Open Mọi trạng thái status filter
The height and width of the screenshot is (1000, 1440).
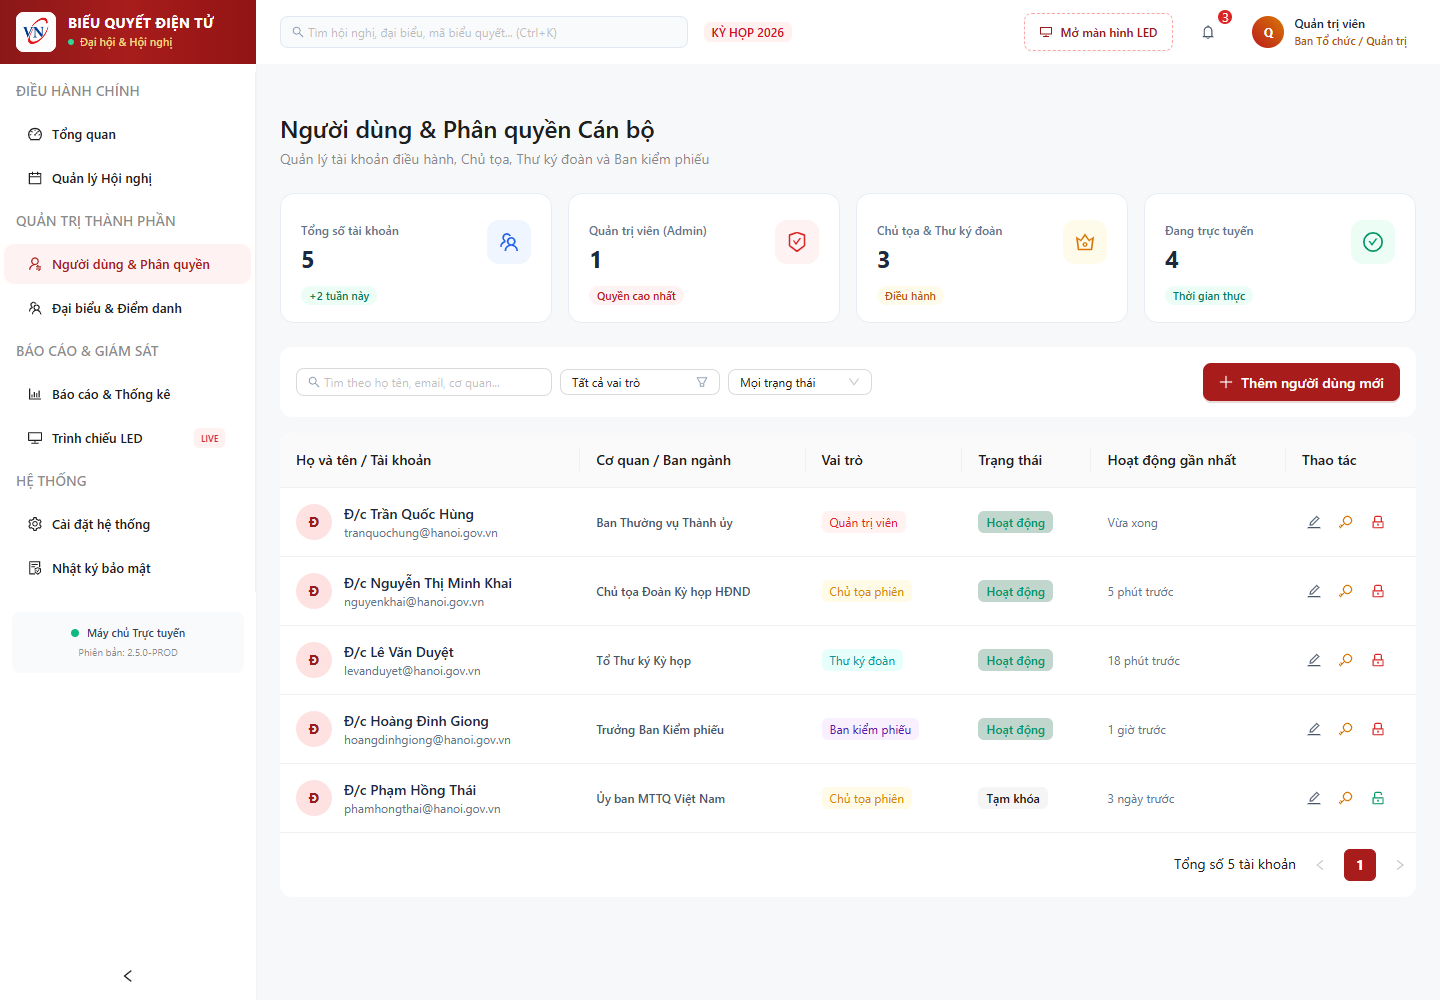tap(800, 382)
